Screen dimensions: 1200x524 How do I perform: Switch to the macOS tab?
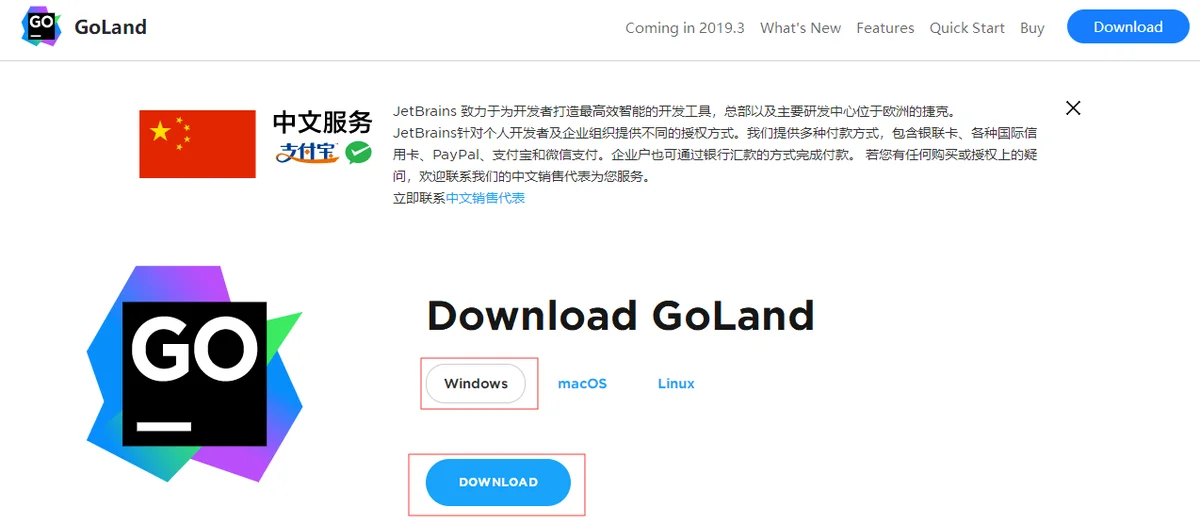(582, 384)
